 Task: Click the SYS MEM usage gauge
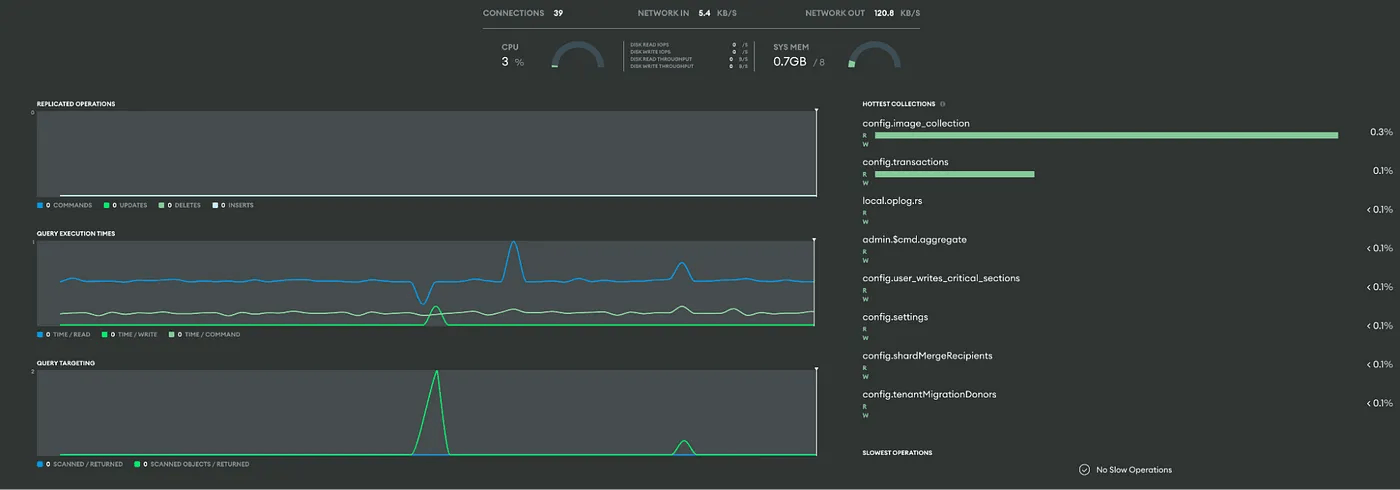pos(874,56)
